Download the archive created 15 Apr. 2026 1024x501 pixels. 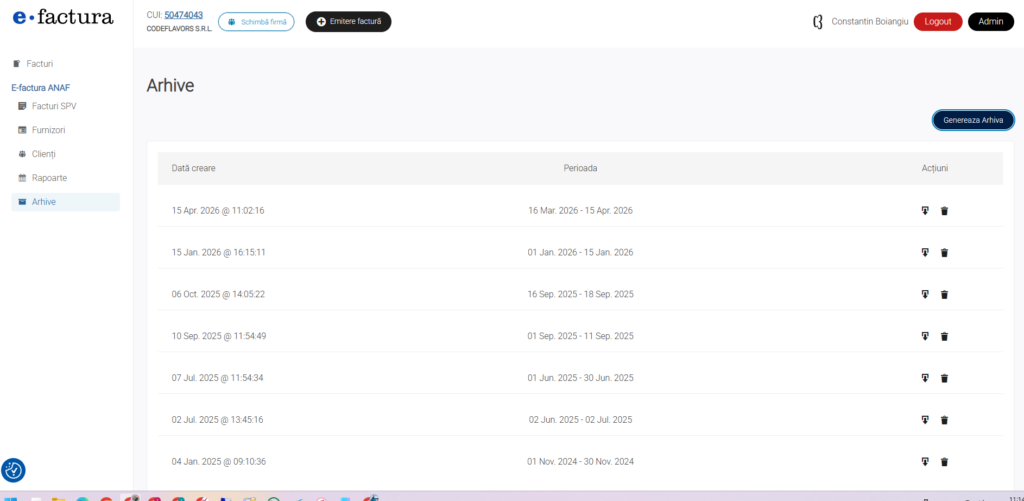pos(925,211)
